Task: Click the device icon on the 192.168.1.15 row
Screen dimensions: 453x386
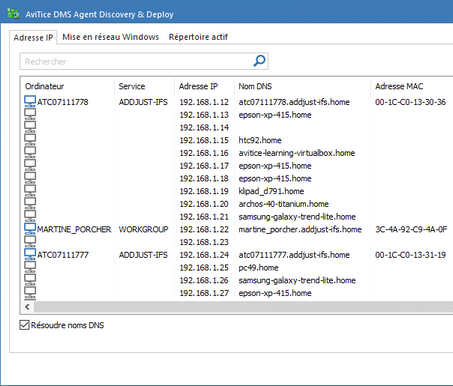Action: [30, 139]
